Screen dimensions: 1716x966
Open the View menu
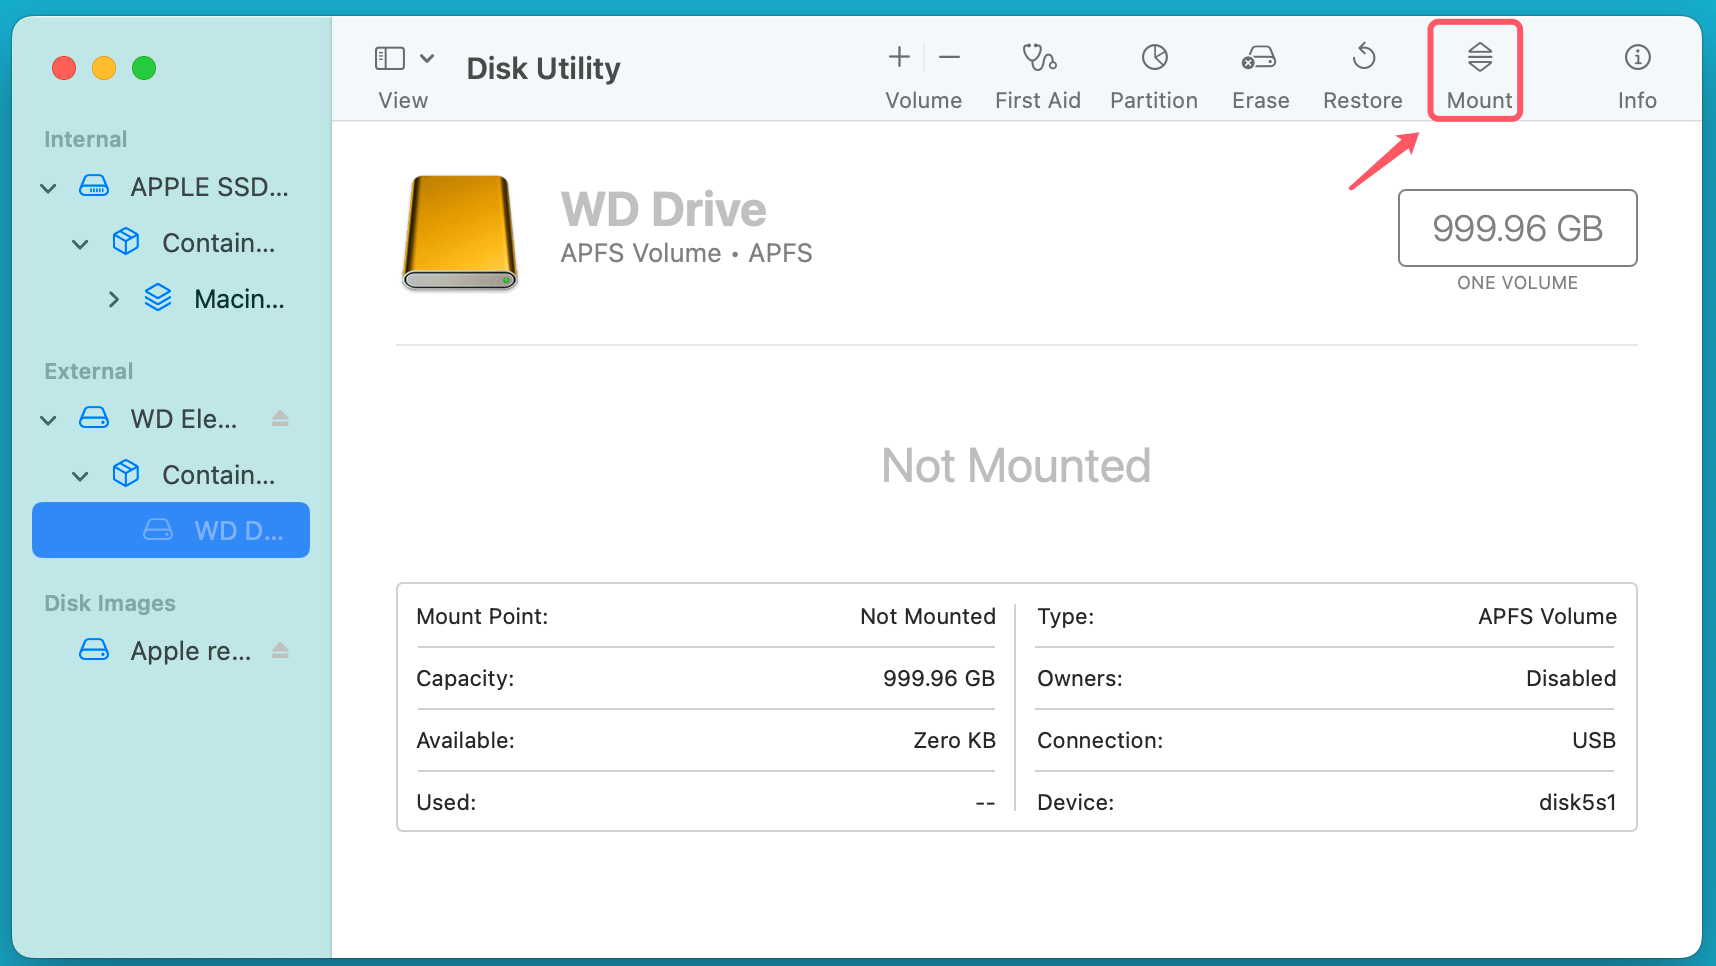pos(403,100)
